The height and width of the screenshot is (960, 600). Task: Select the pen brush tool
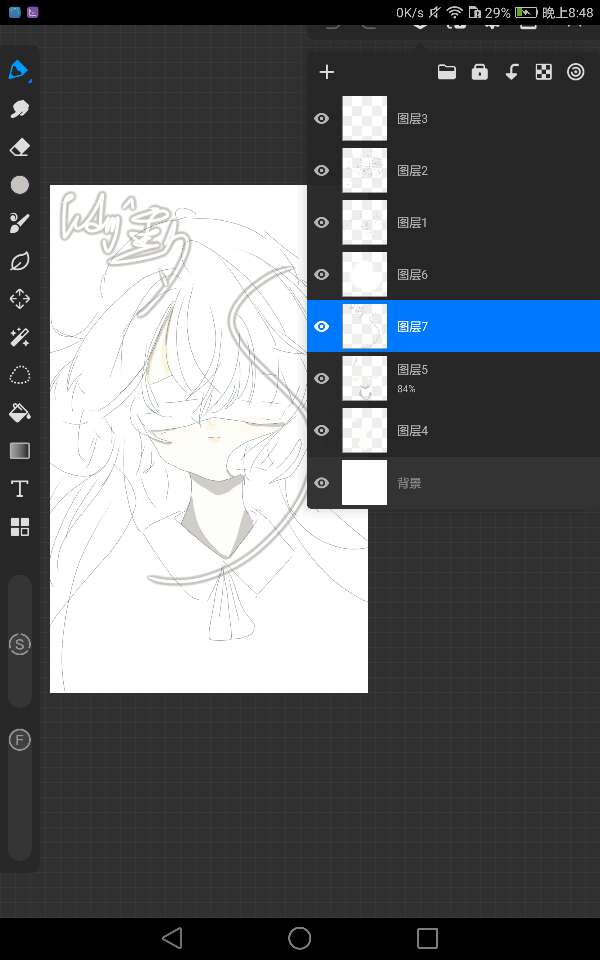coord(19,70)
